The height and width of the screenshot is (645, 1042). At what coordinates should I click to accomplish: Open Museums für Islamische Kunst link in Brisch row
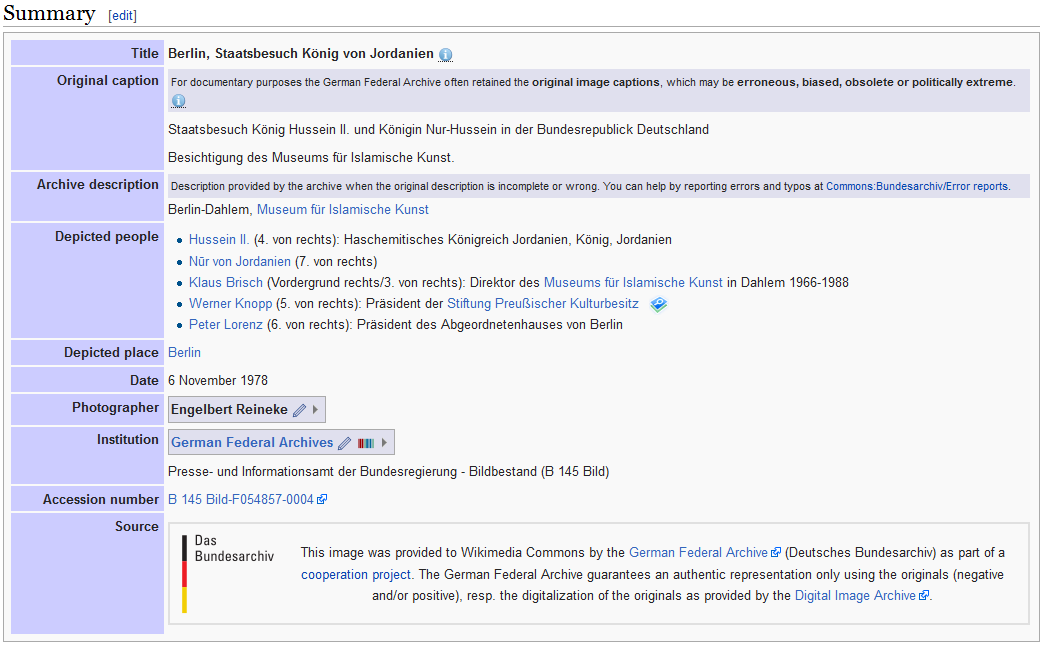pos(633,283)
